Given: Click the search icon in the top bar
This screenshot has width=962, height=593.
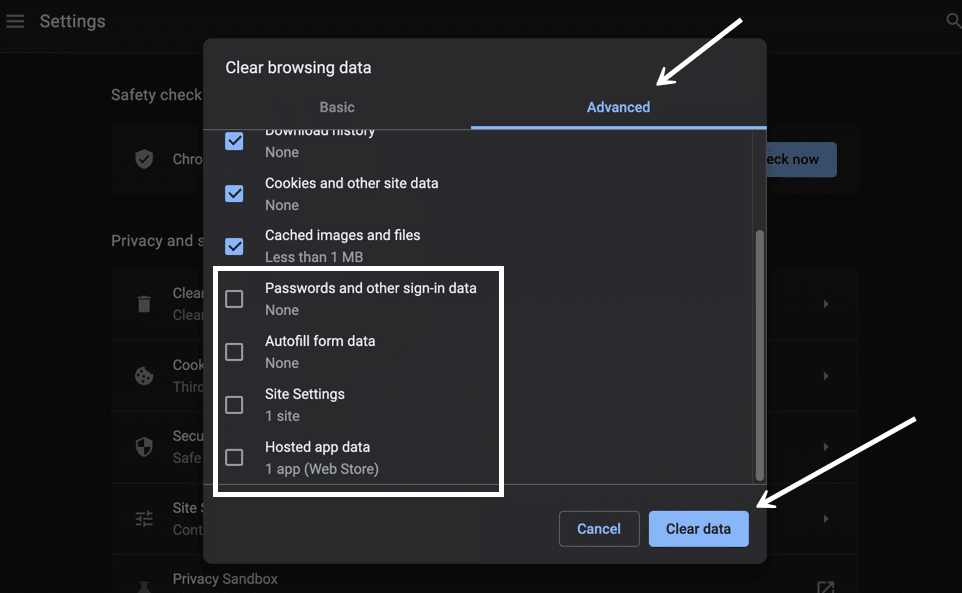Looking at the screenshot, I should tap(953, 19).
